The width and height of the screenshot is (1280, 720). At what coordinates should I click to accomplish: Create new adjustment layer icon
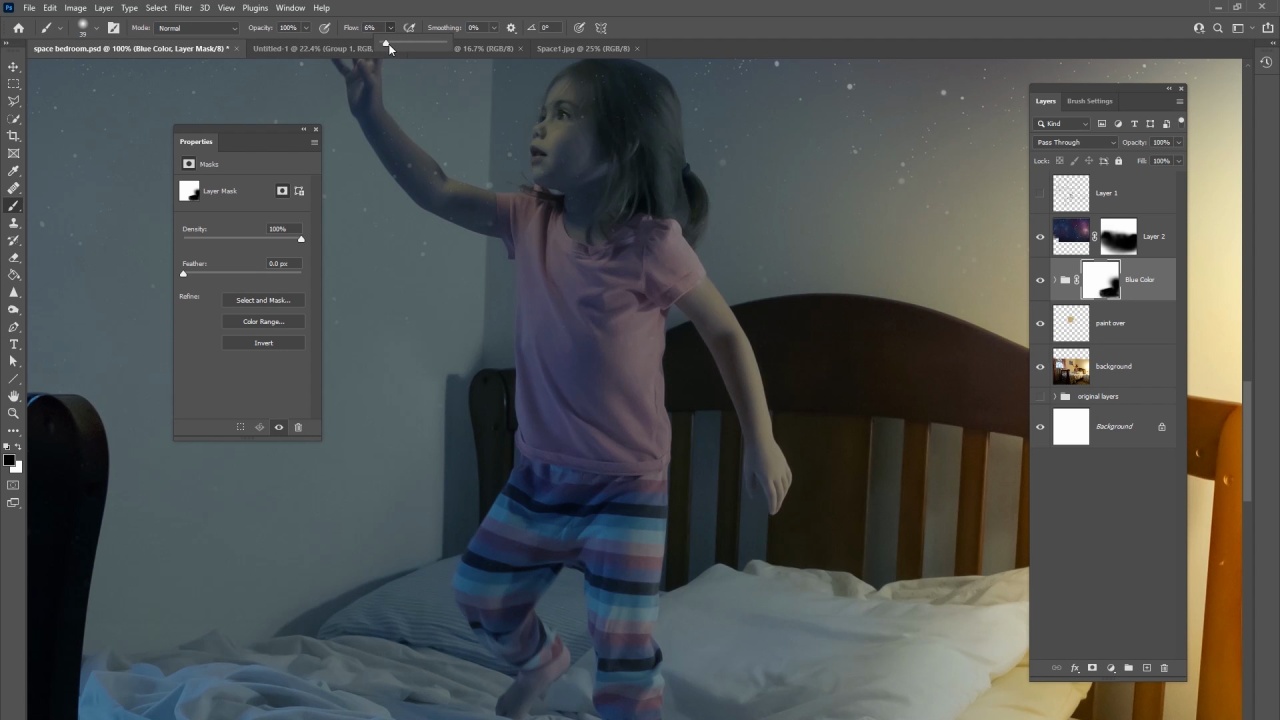coord(1111,668)
